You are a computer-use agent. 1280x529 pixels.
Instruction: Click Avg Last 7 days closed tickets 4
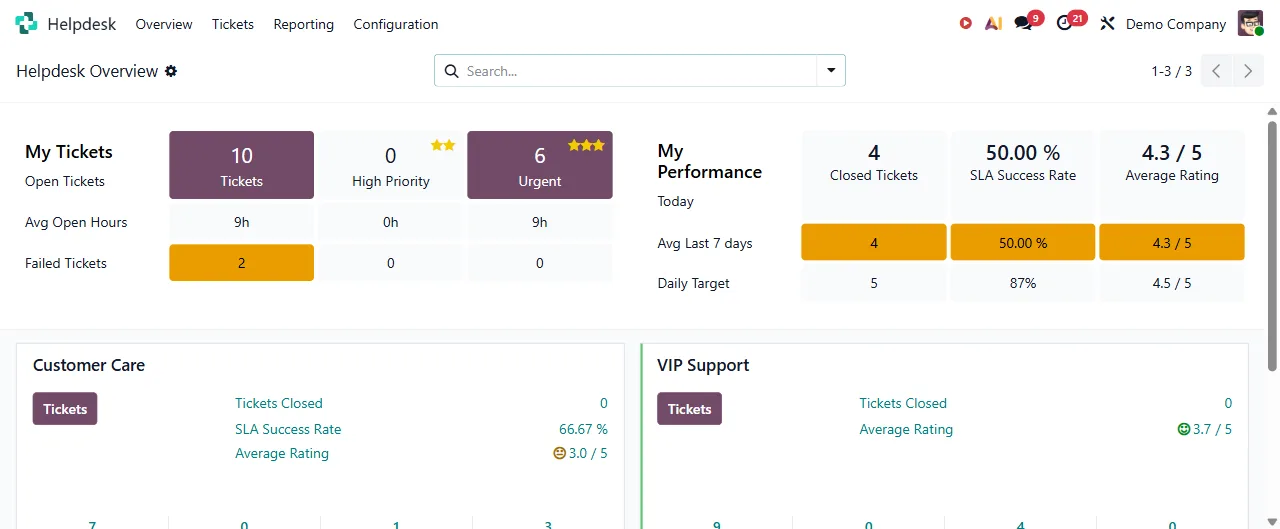(874, 242)
